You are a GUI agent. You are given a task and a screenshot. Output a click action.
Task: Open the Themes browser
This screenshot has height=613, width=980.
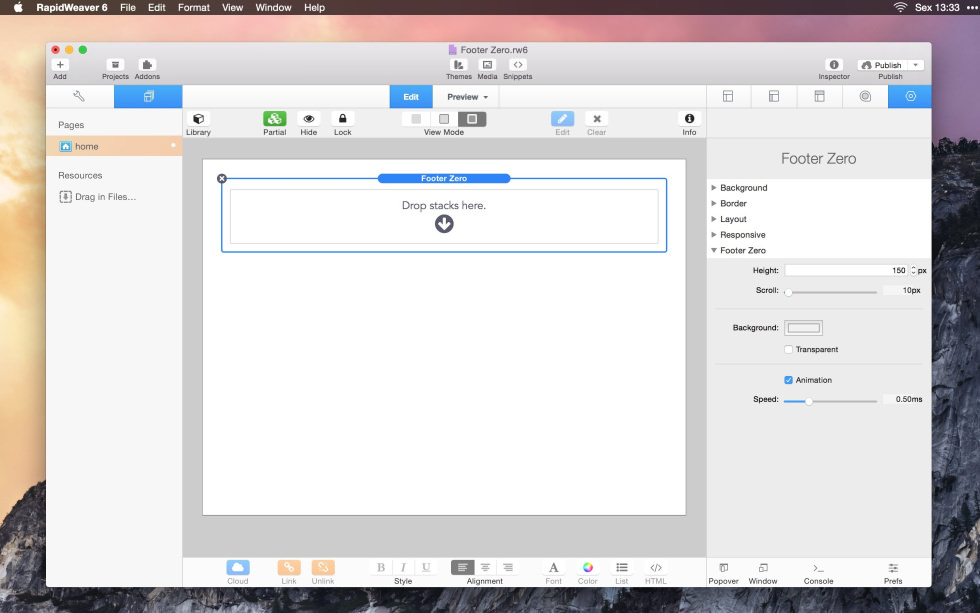point(459,65)
